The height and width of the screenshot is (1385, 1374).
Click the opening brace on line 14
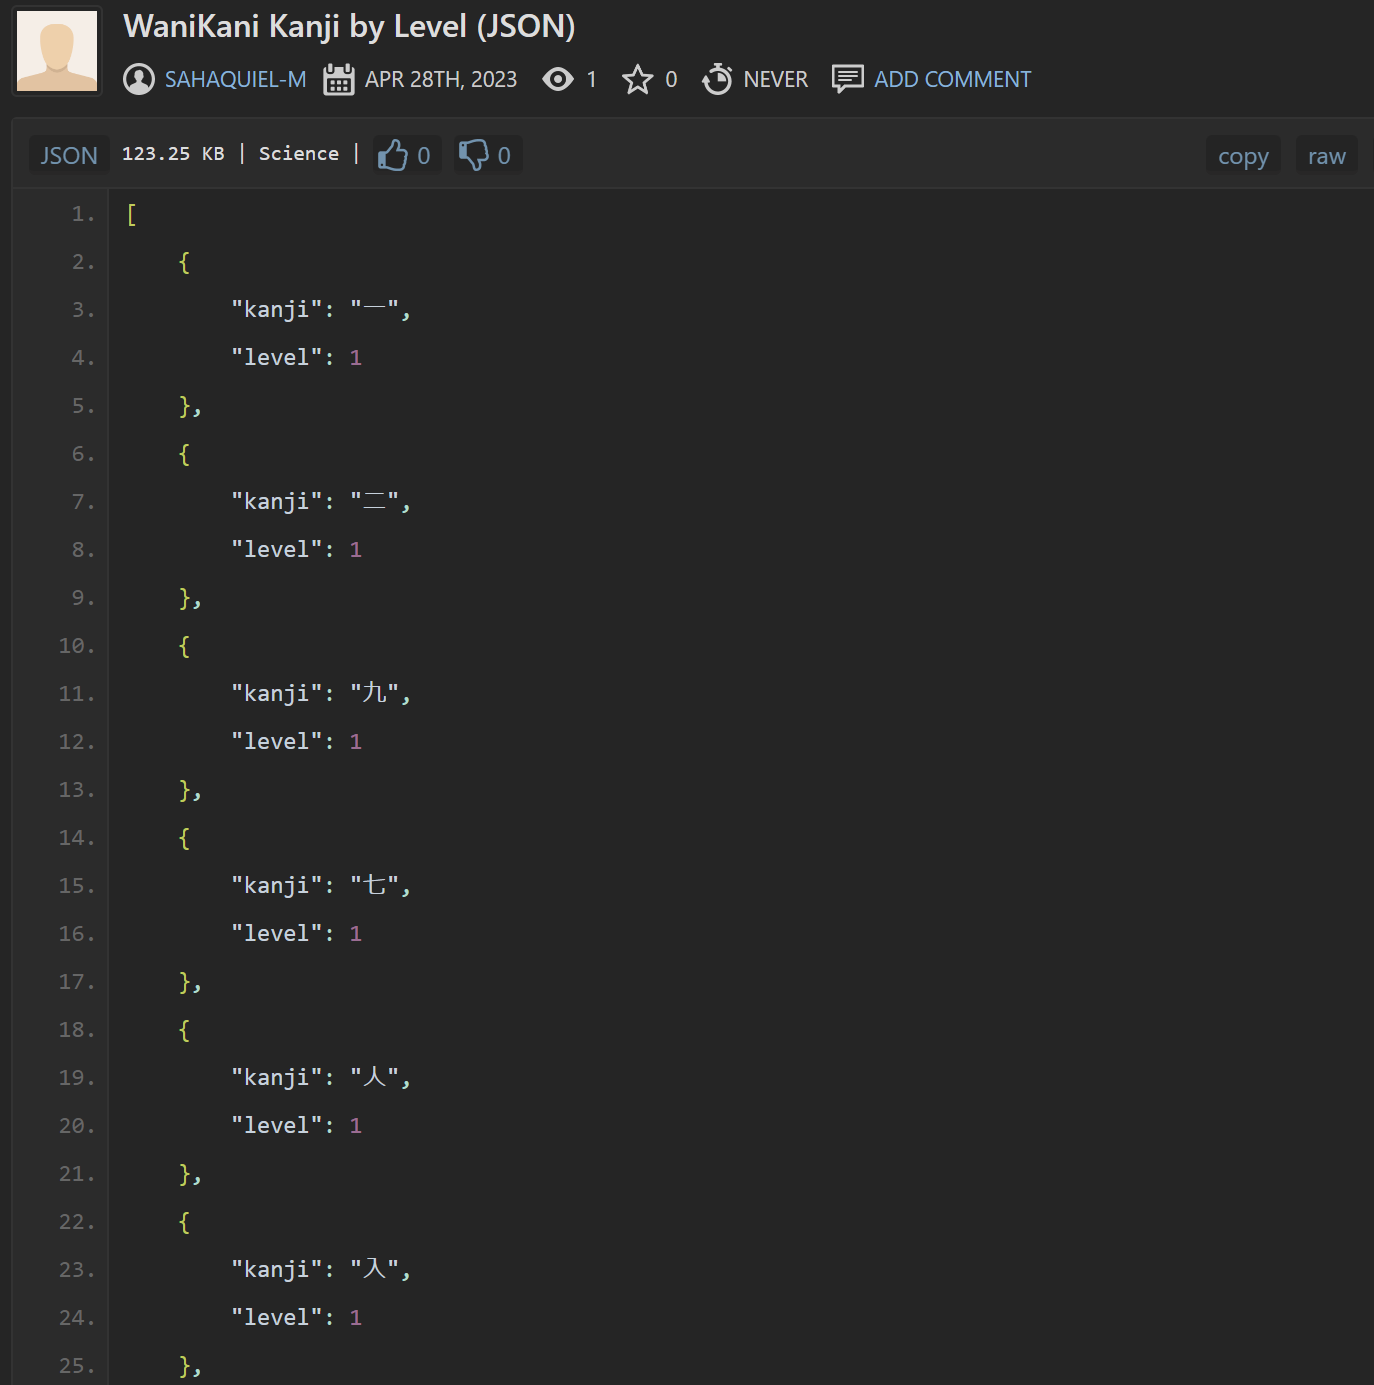184,838
